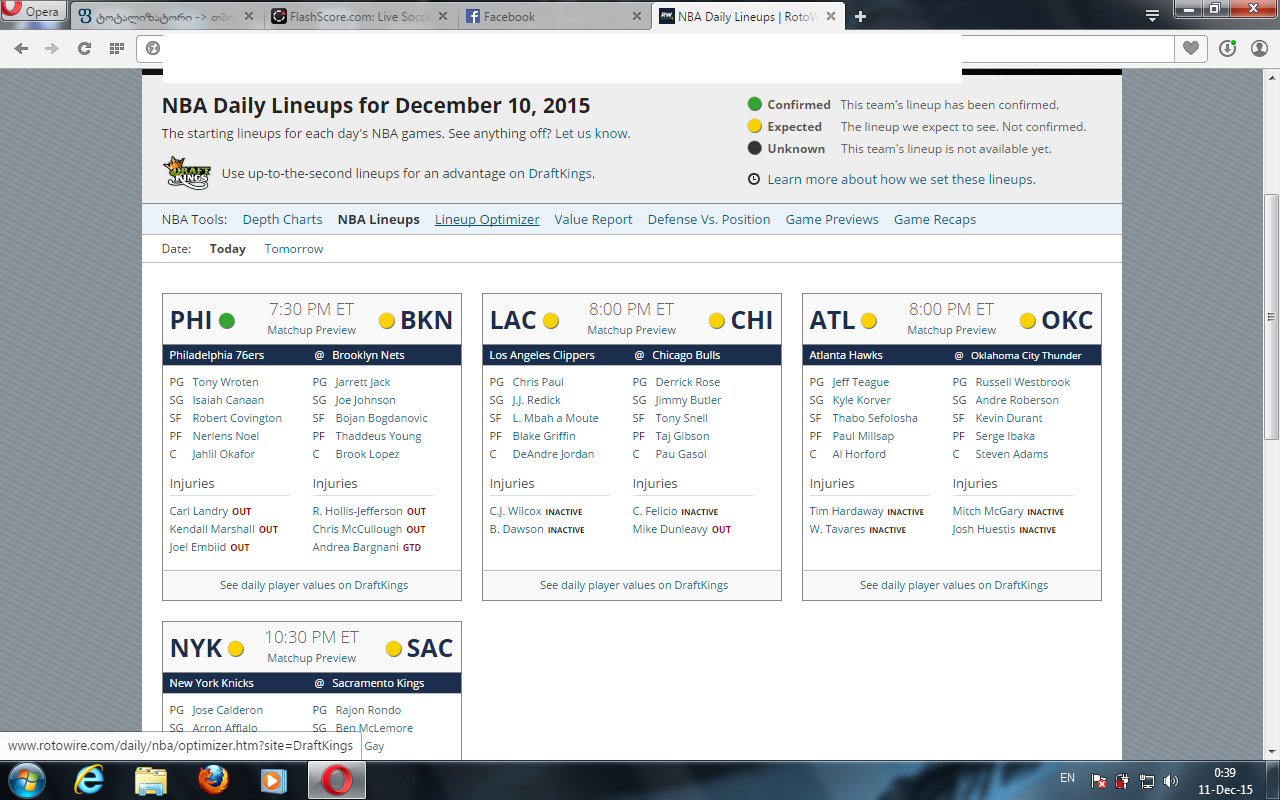Select the NBA Lineups tool
The width and height of the screenshot is (1280, 800).
click(379, 220)
